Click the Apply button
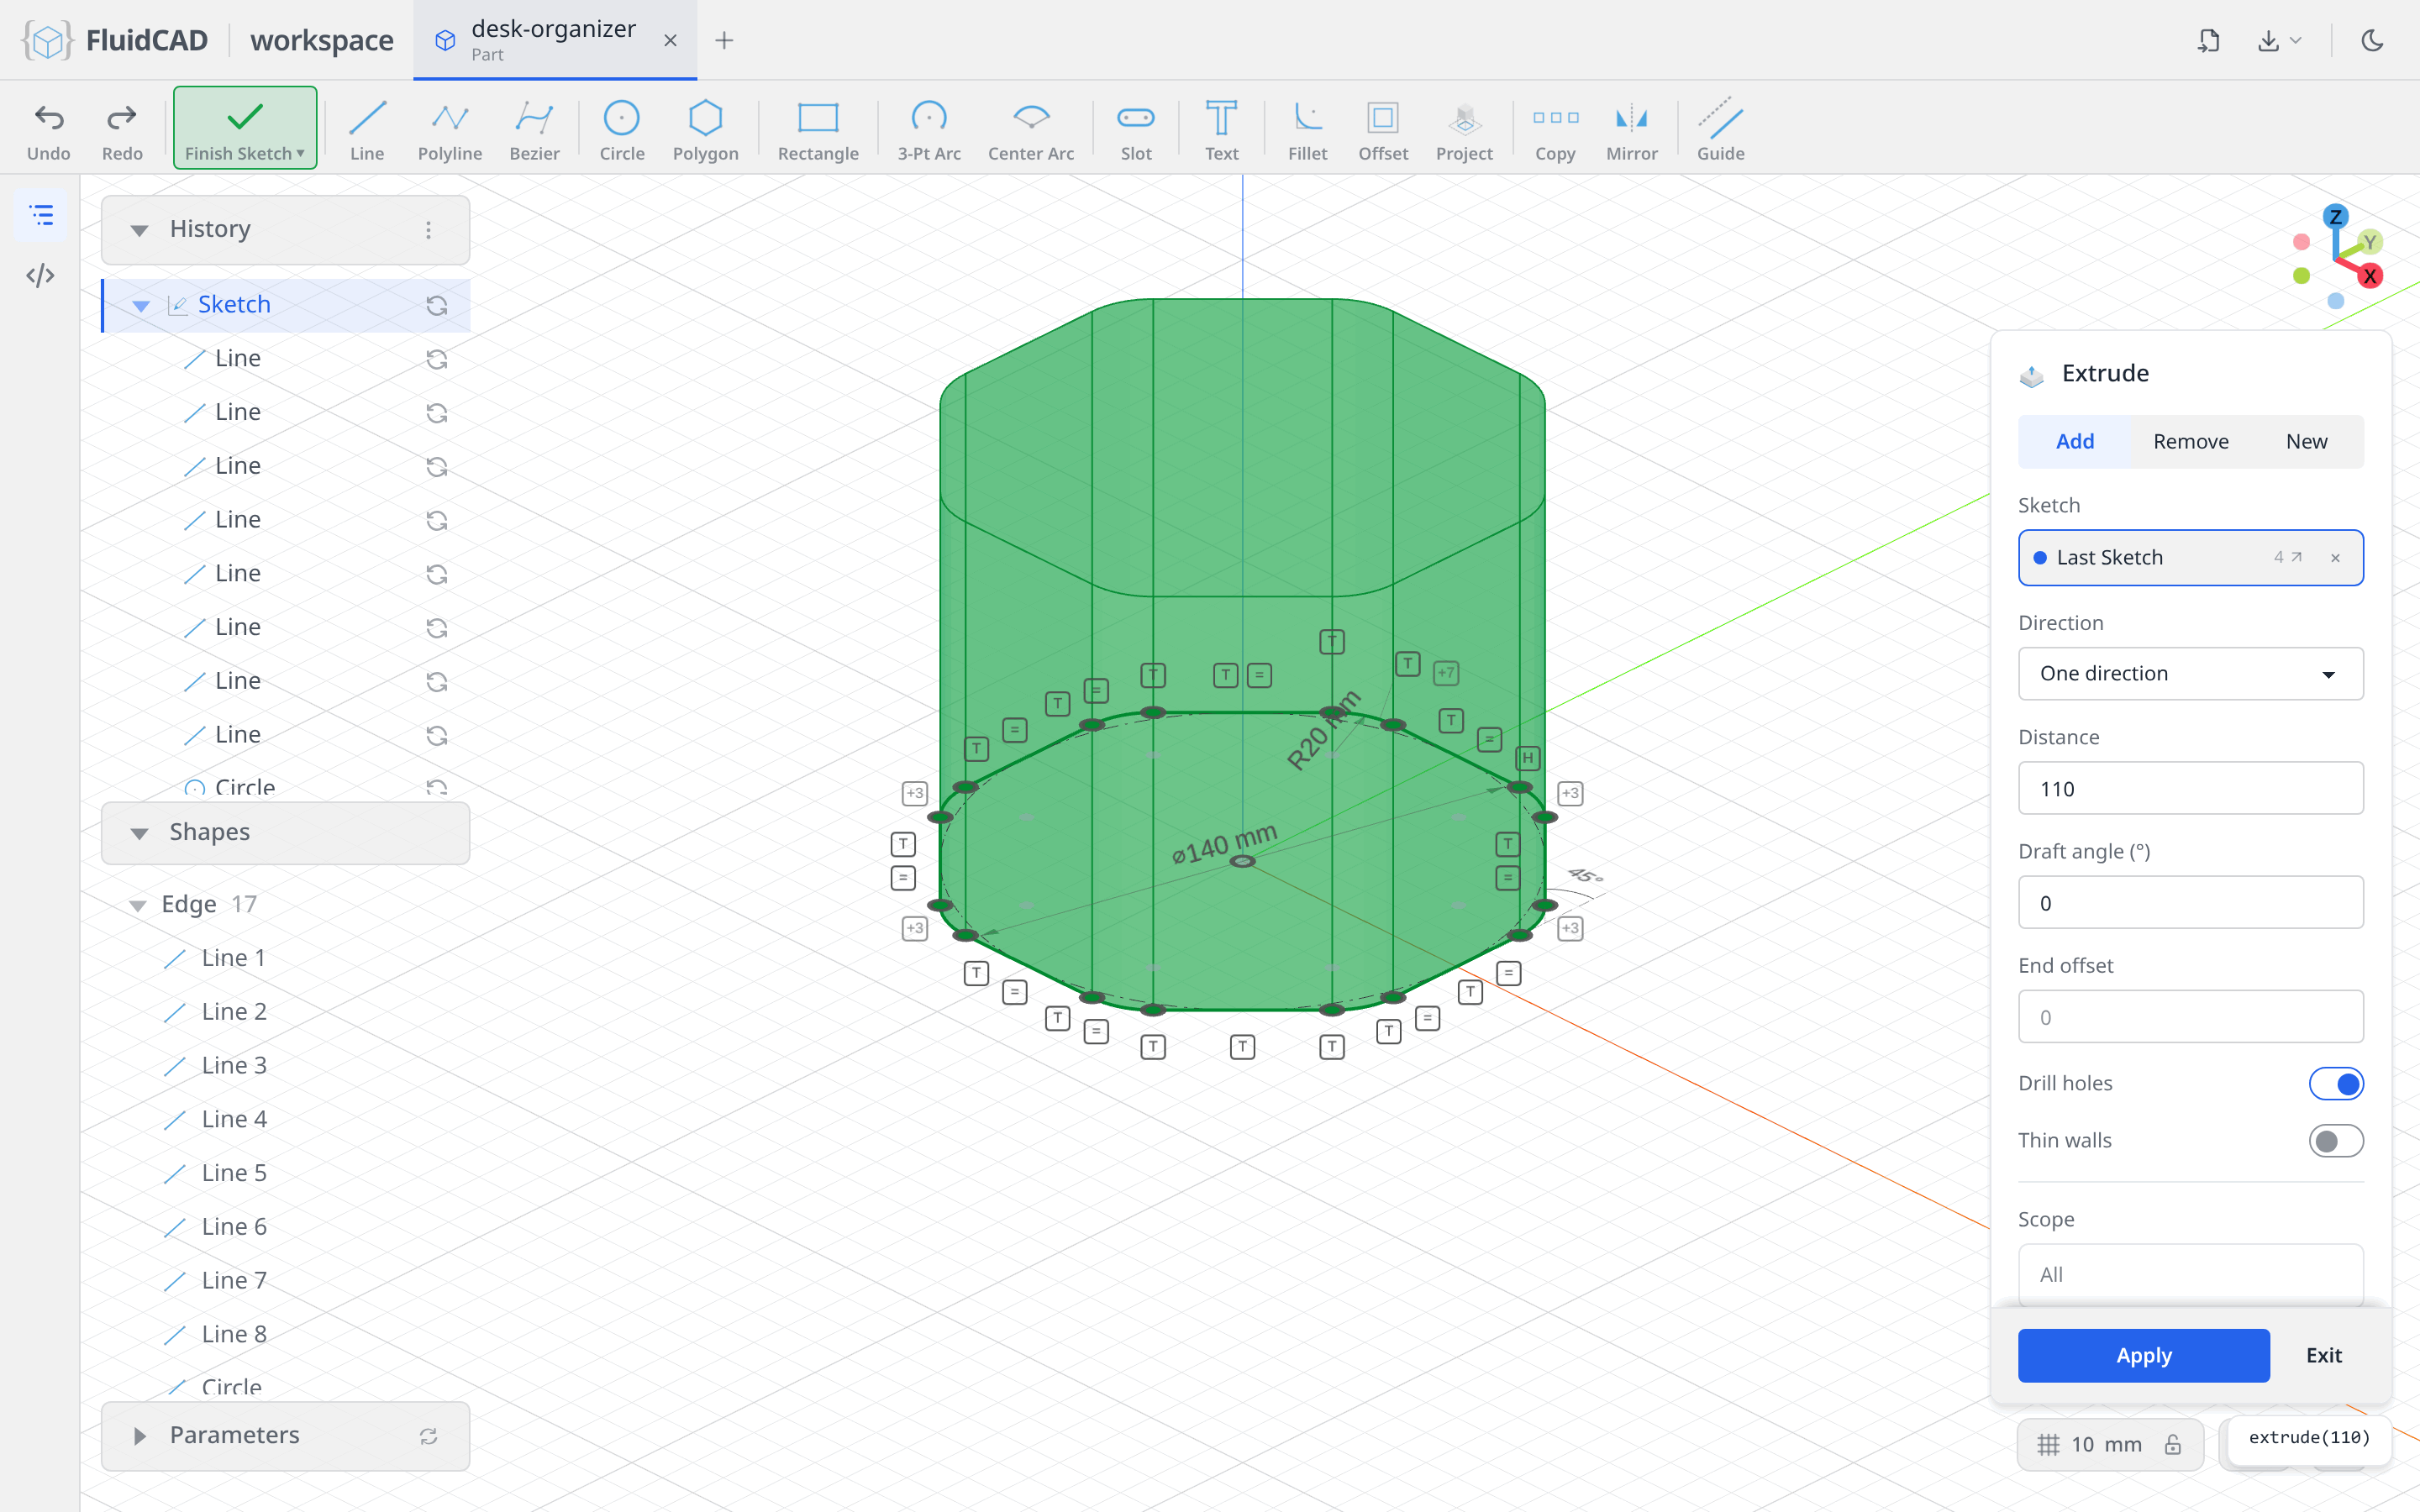This screenshot has width=2420, height=1512. point(2143,1356)
